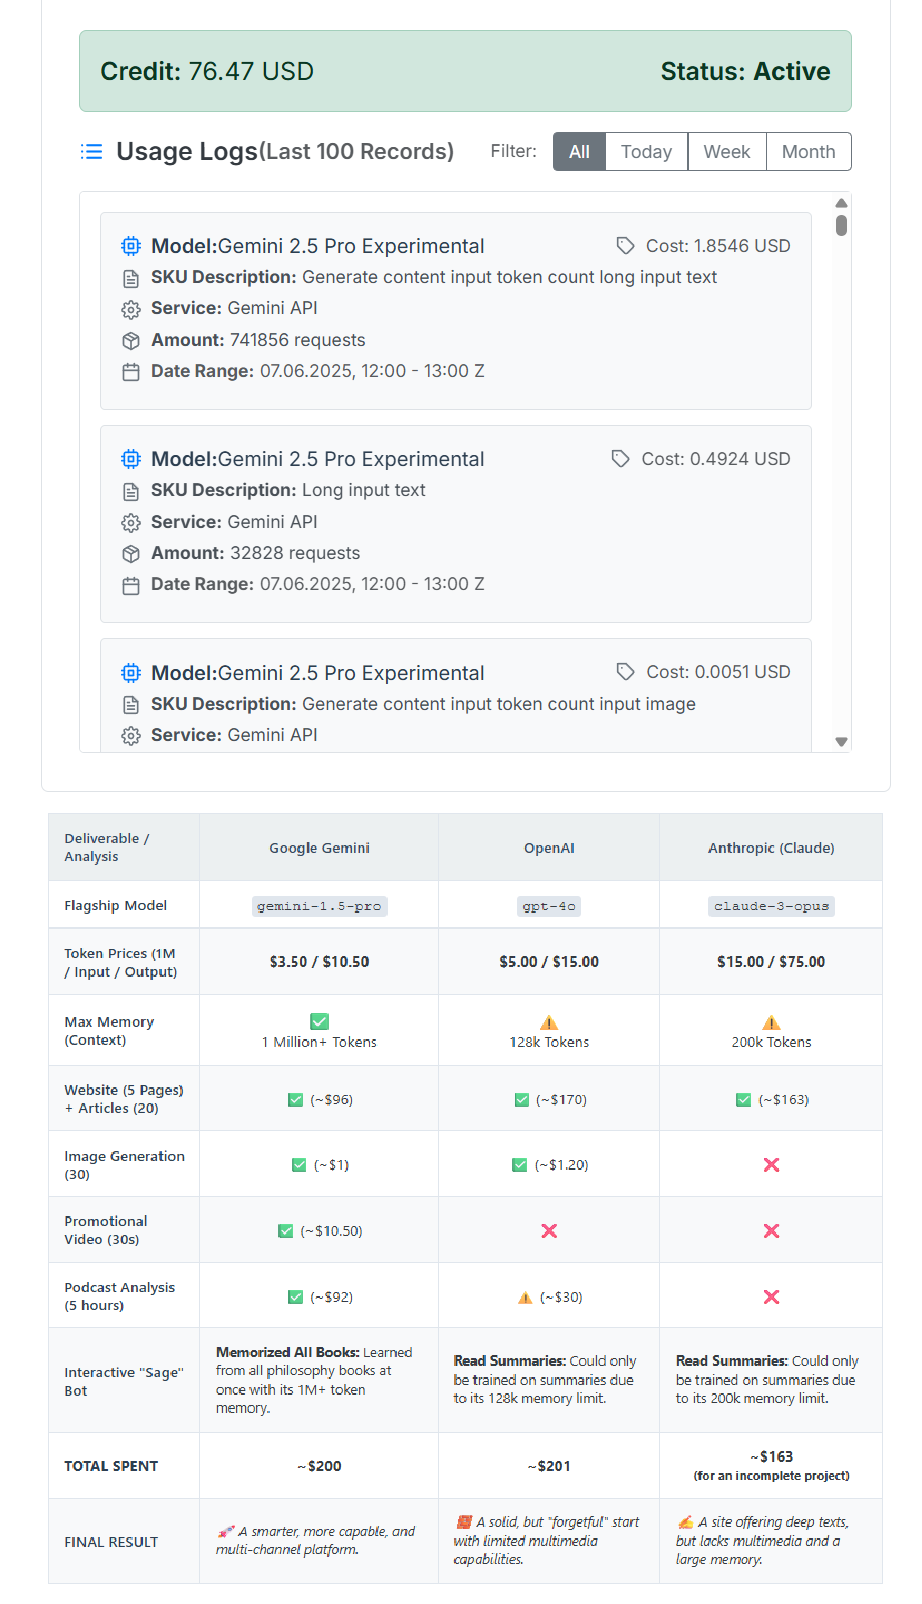Switch filter to Today
922x1604 pixels.
[x=646, y=152]
